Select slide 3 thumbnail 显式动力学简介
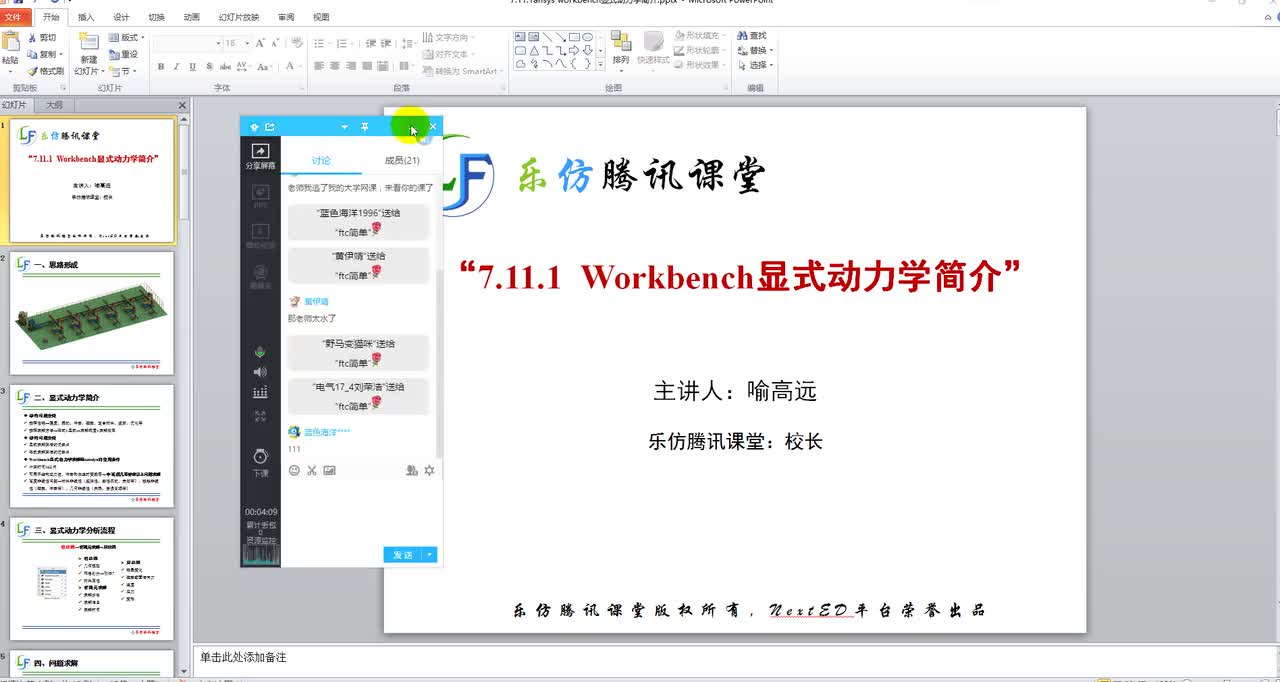This screenshot has width=1280, height=682. [x=92, y=446]
